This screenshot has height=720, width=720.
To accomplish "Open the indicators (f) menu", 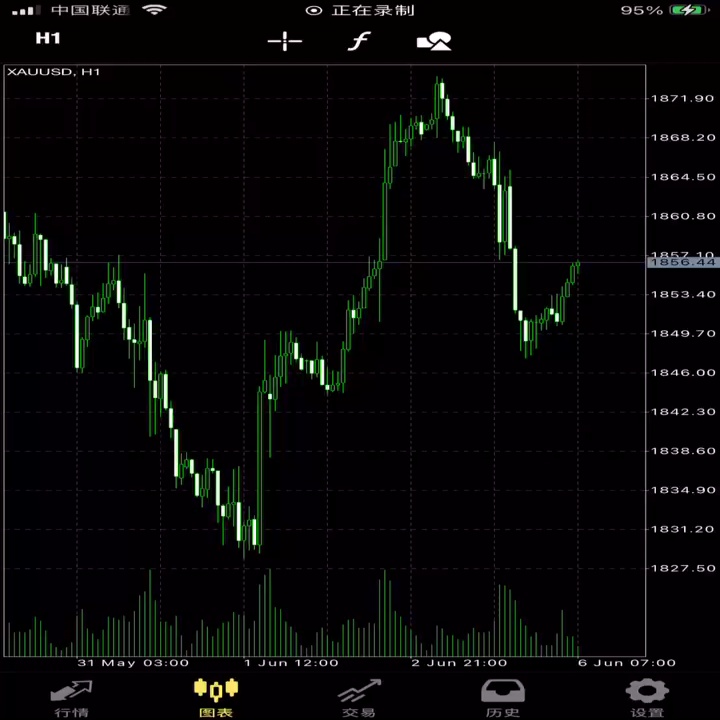I will pos(359,41).
